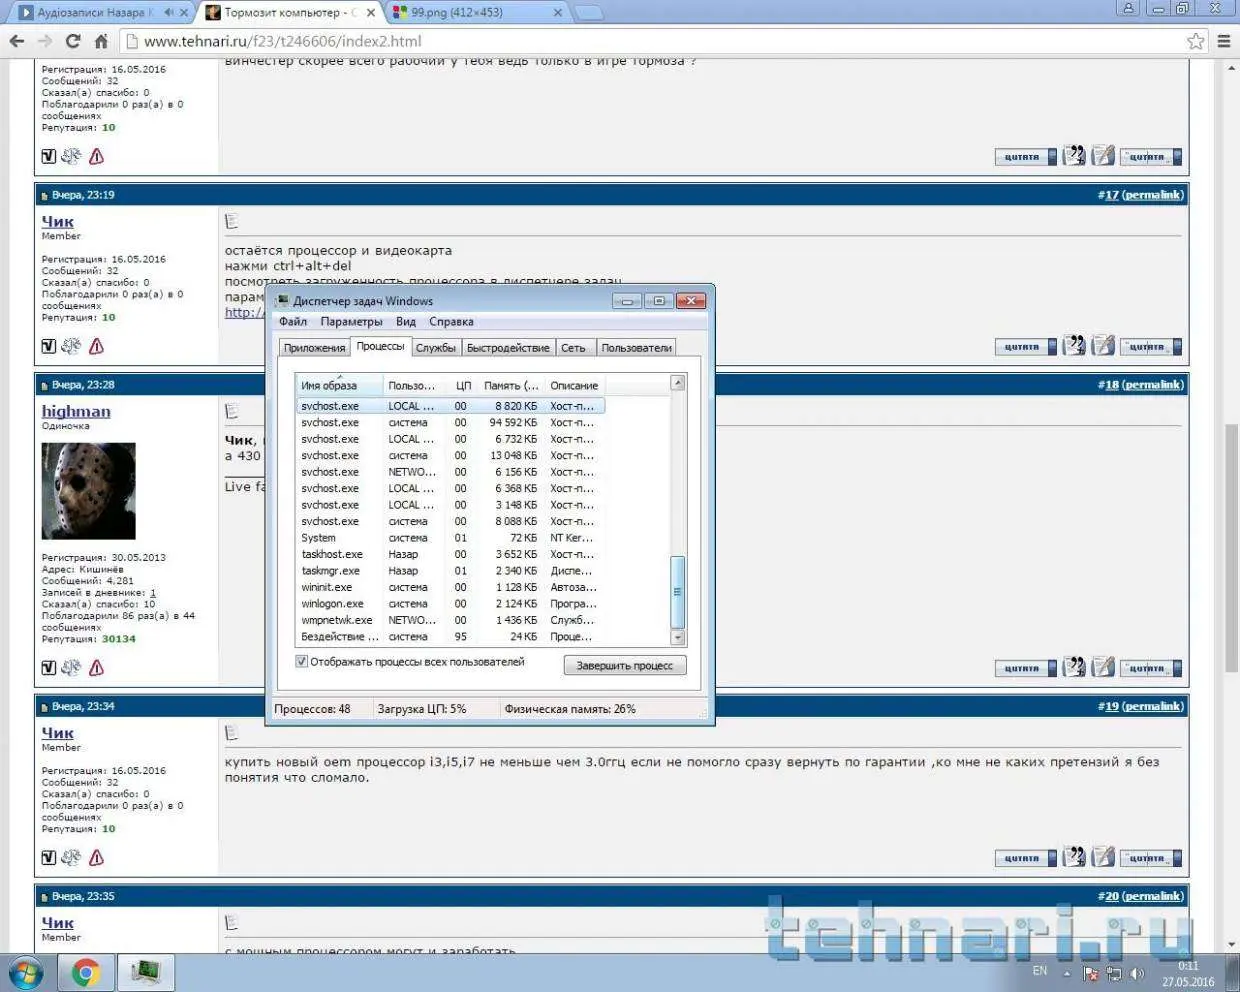The width and height of the screenshot is (1240, 992).
Task: Click highman's hockey mask avatar
Action: point(88,491)
